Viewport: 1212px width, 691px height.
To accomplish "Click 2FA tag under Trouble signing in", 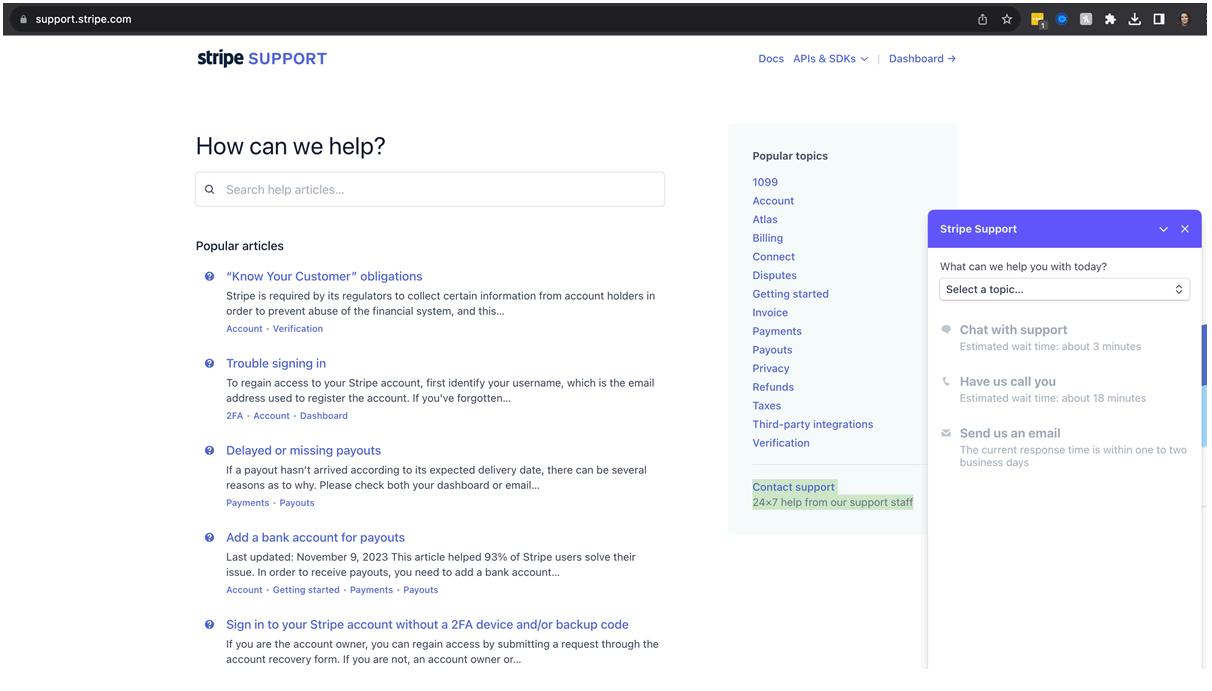I will tap(234, 416).
